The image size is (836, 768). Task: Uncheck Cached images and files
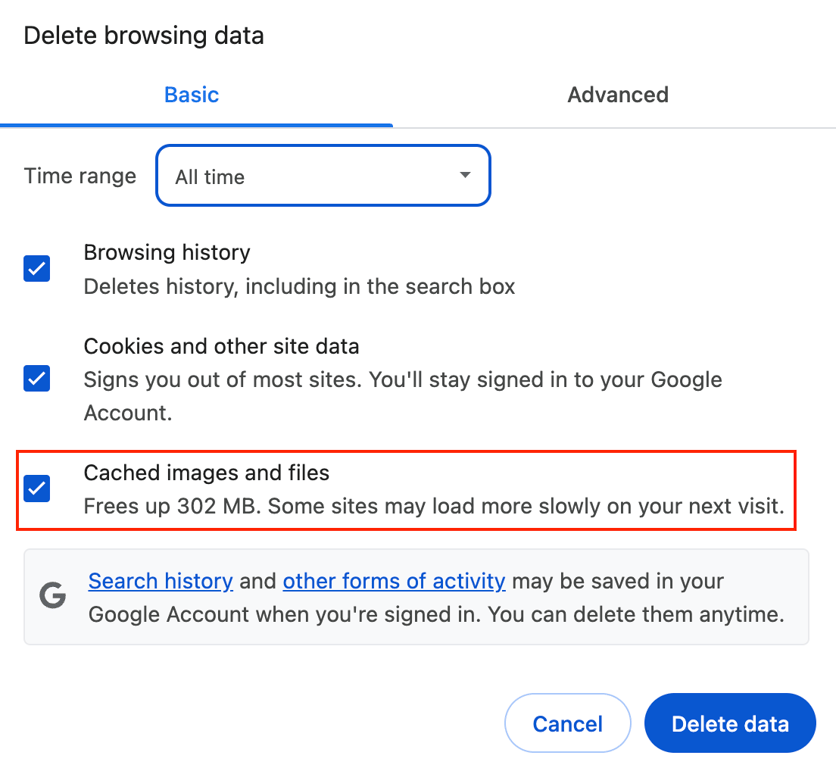(36, 488)
